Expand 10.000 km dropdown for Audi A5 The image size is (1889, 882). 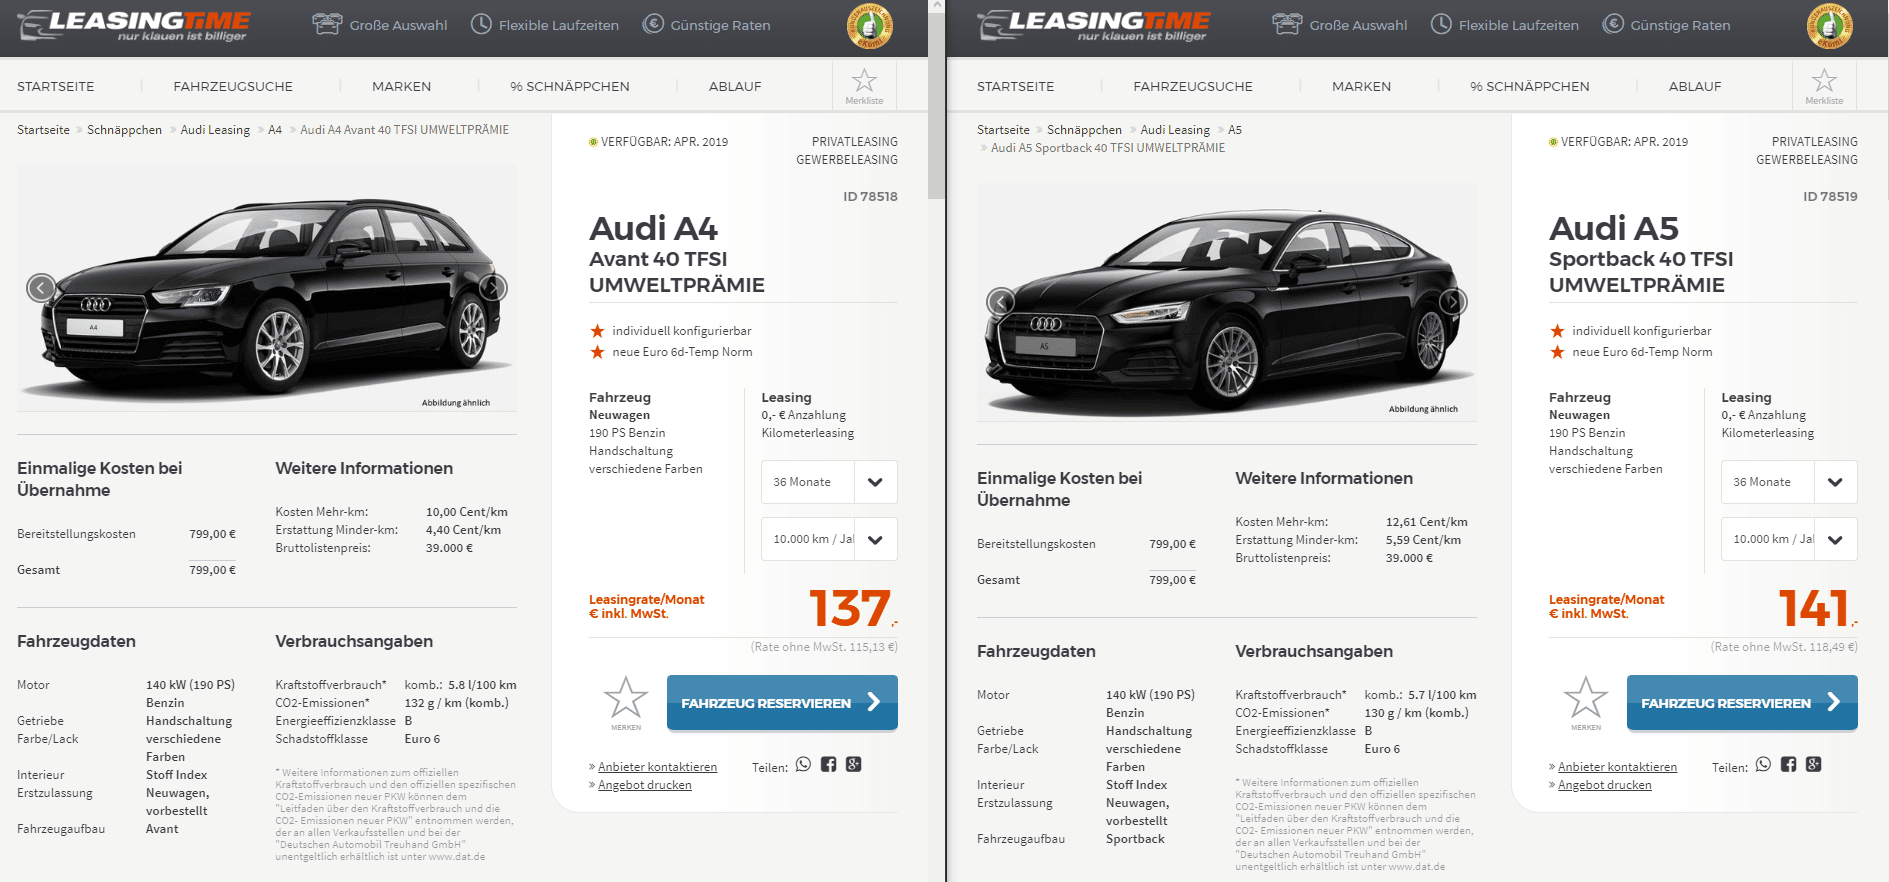click(1789, 539)
